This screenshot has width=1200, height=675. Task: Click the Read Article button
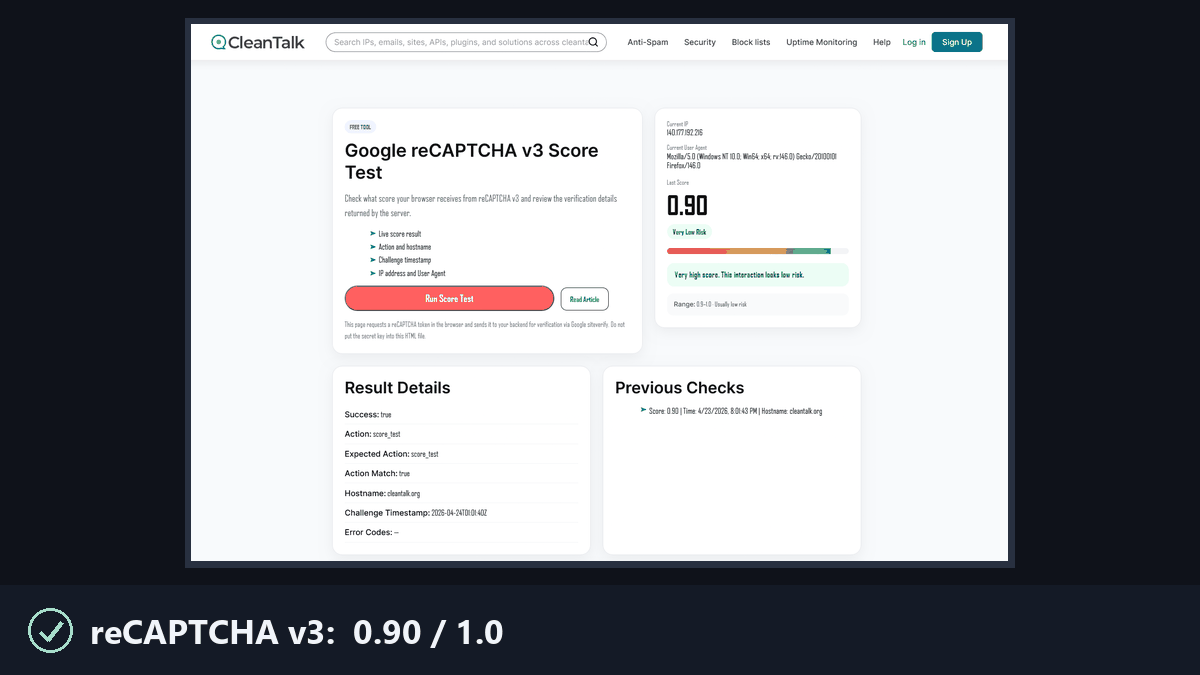[x=585, y=299]
